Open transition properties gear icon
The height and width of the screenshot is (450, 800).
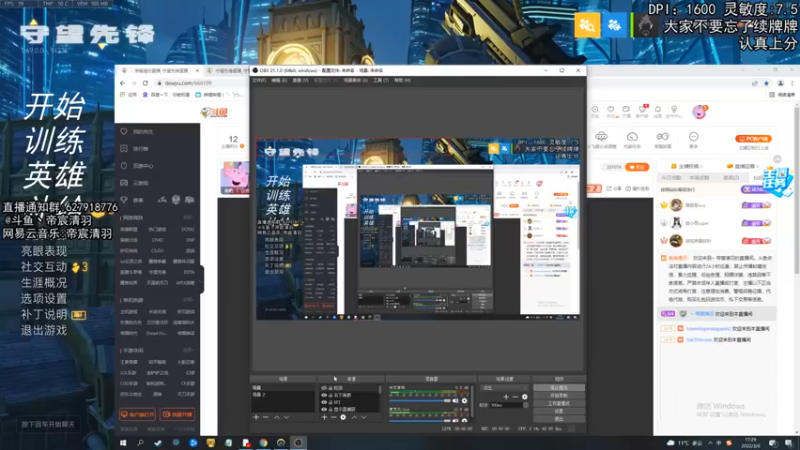click(524, 396)
